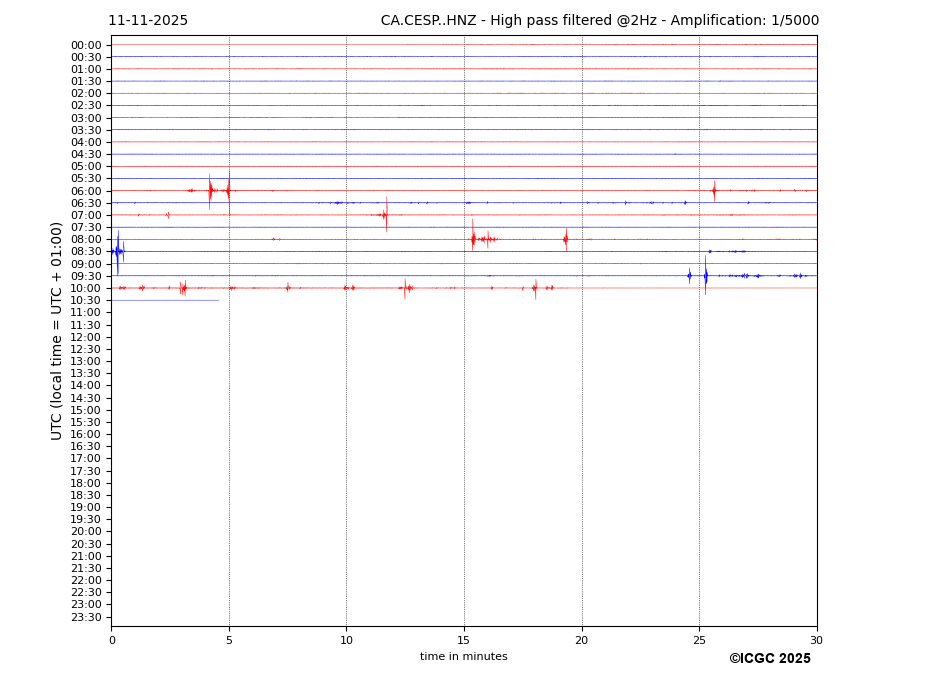This screenshot has height=696, width=927.
Task: Select the 'time in minutes' x-axis label
Action: click(x=463, y=657)
